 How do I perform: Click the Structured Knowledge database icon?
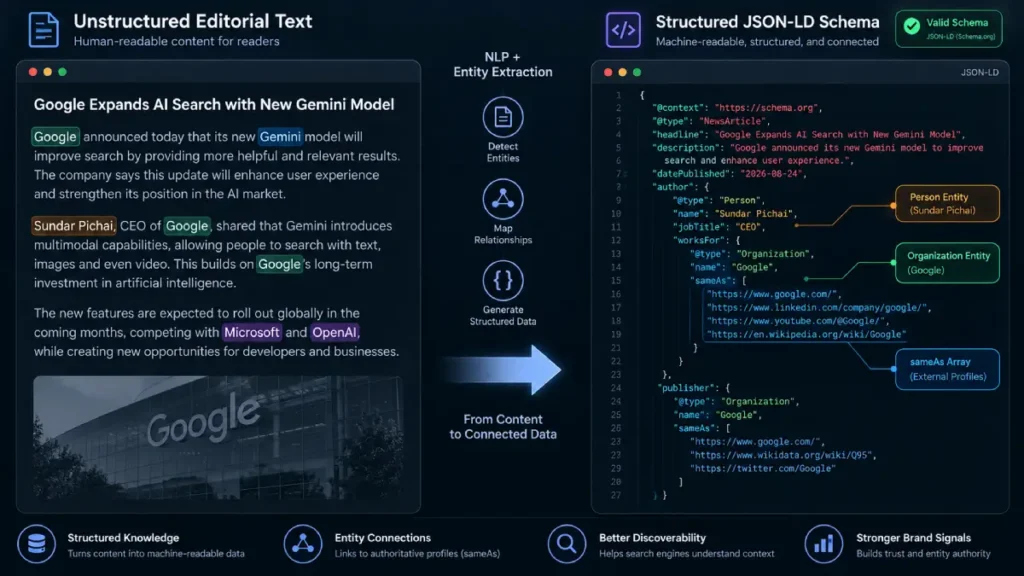click(x=37, y=543)
